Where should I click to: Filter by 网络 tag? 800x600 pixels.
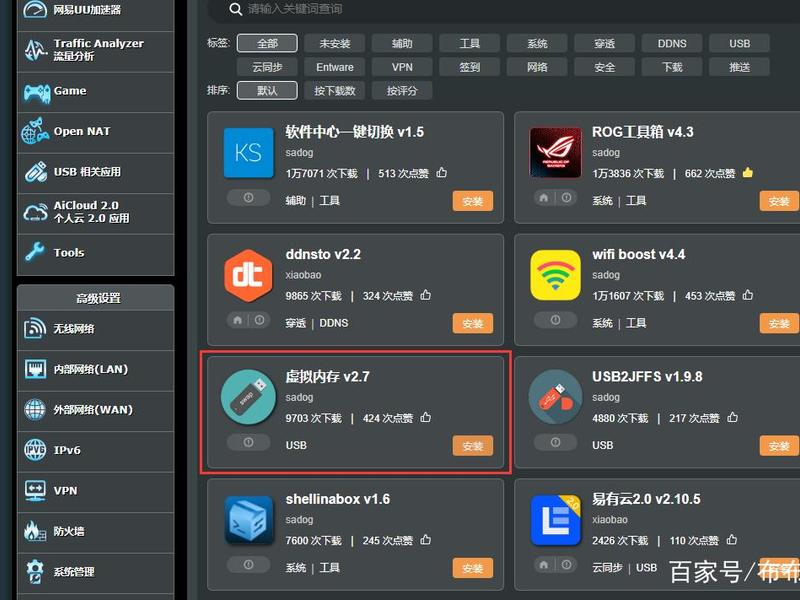coord(537,67)
